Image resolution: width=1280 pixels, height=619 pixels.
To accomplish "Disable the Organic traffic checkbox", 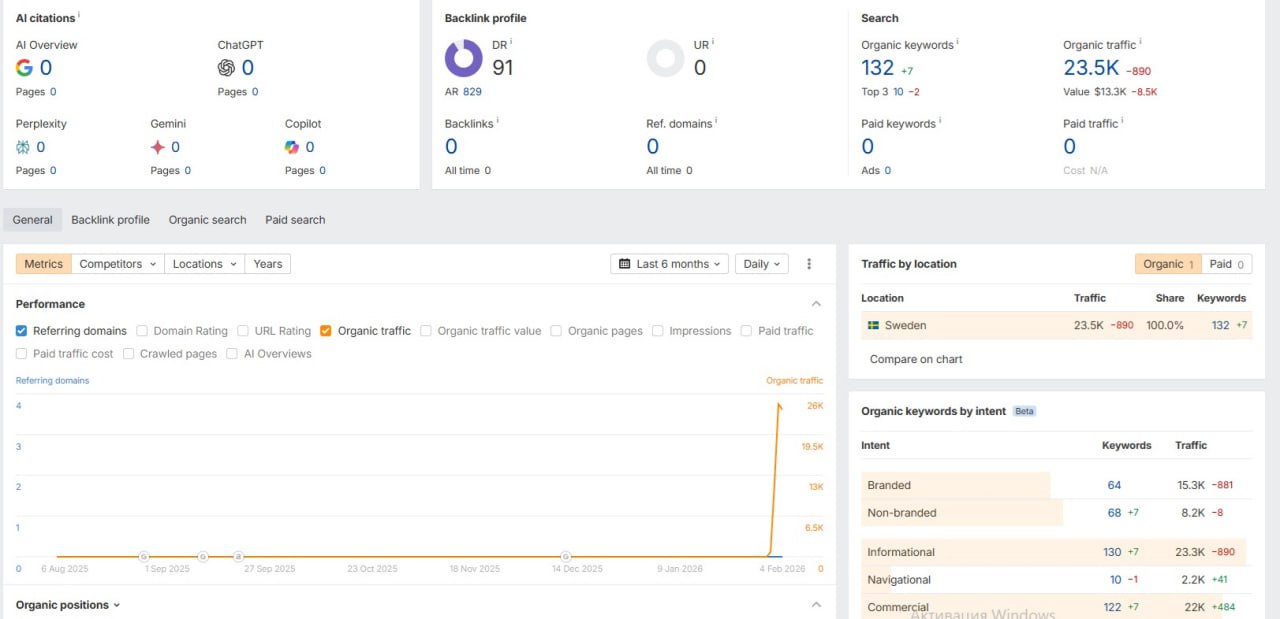I will (x=326, y=331).
